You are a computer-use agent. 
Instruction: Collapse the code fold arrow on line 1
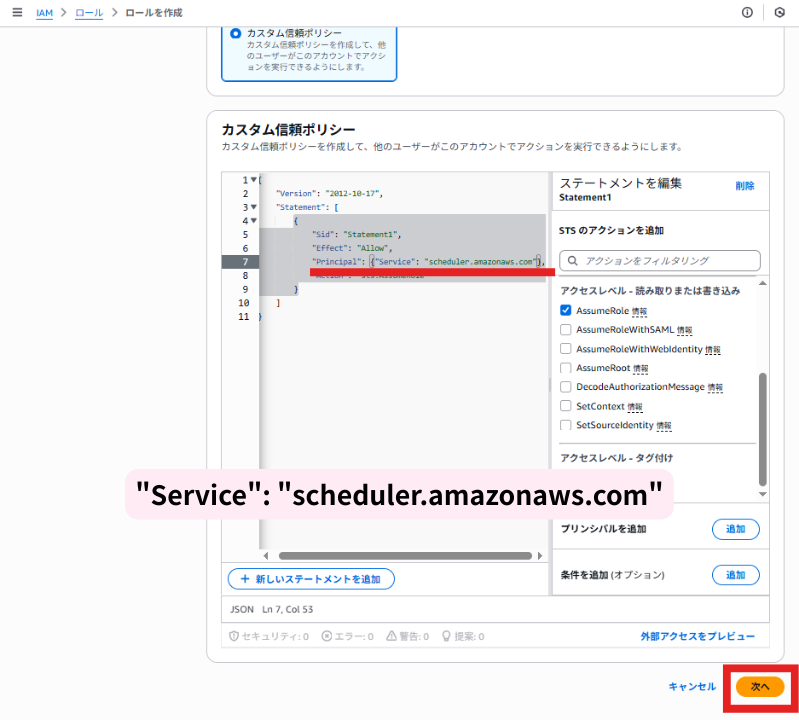point(253,180)
